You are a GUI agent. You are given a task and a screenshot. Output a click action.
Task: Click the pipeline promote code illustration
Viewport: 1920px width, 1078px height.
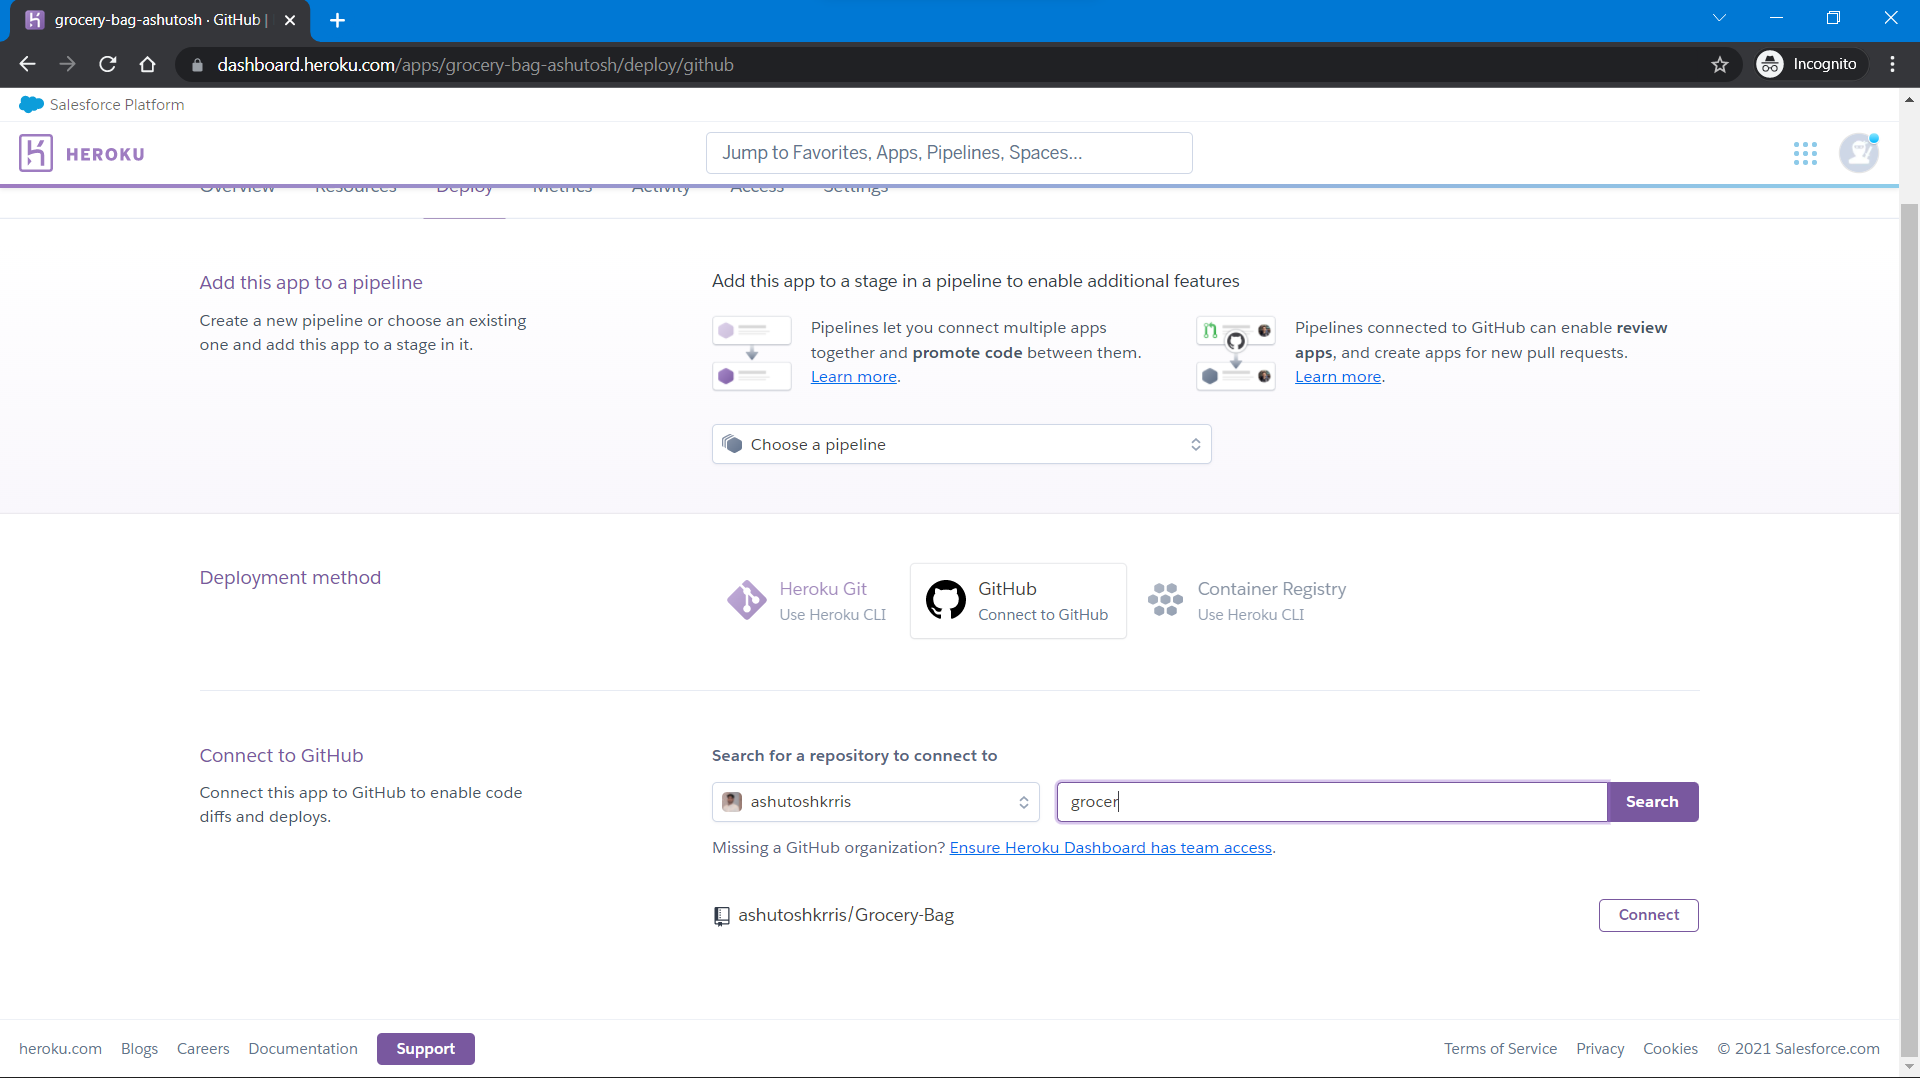(752, 353)
